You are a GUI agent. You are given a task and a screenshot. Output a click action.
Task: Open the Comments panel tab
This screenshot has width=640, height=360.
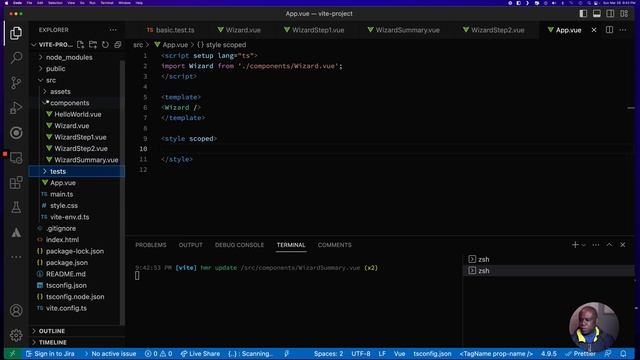335,245
